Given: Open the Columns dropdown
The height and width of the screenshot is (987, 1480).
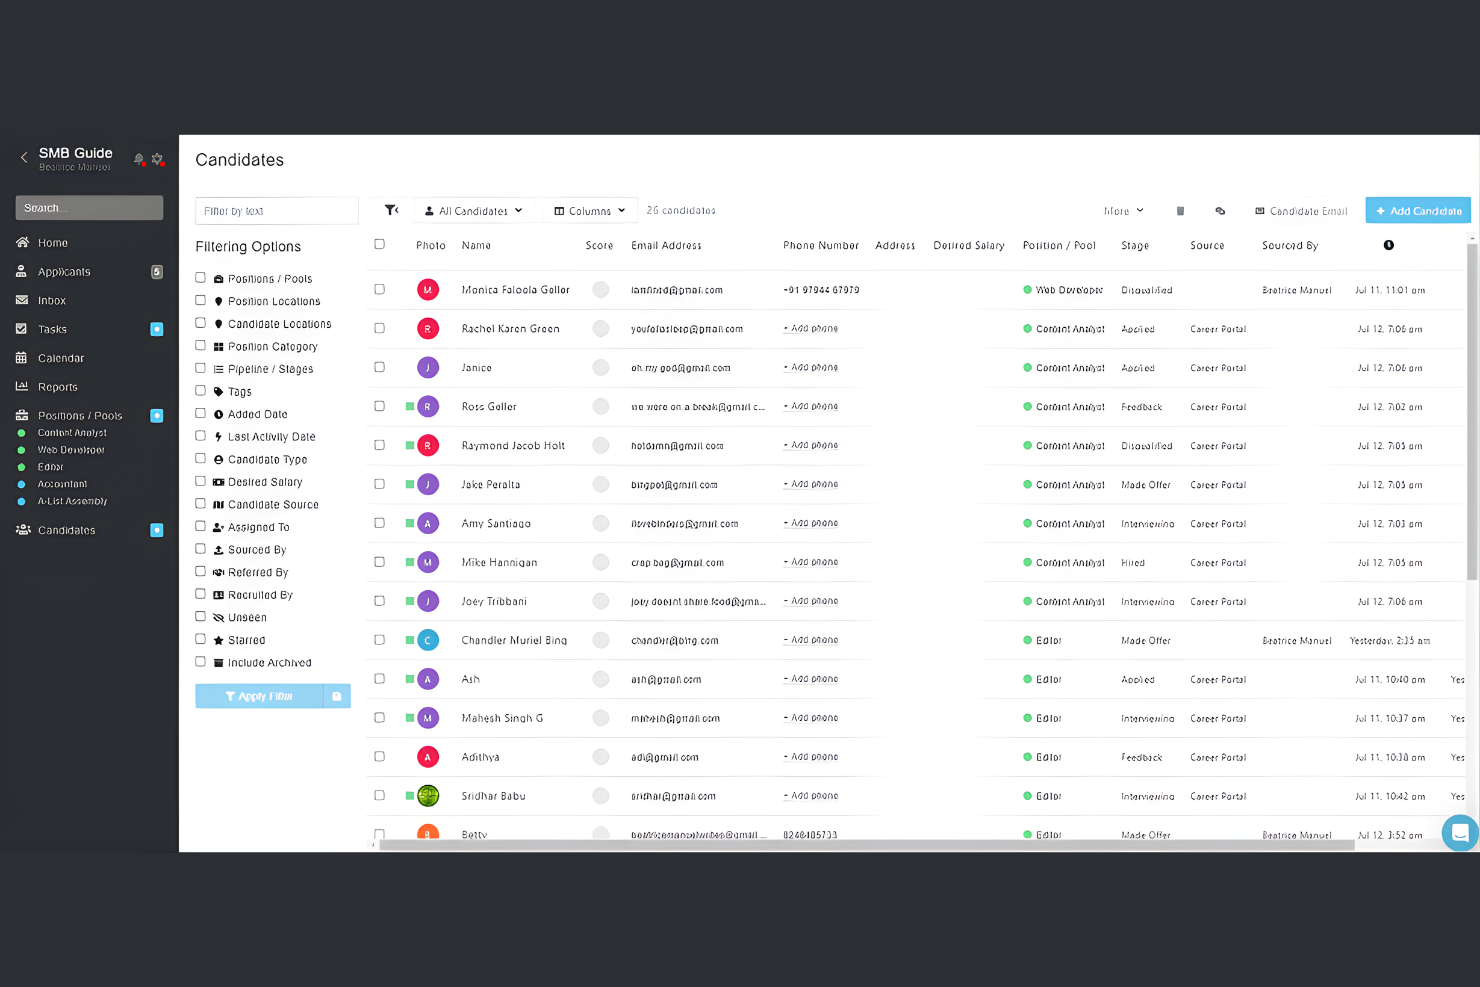Looking at the screenshot, I should (x=590, y=210).
